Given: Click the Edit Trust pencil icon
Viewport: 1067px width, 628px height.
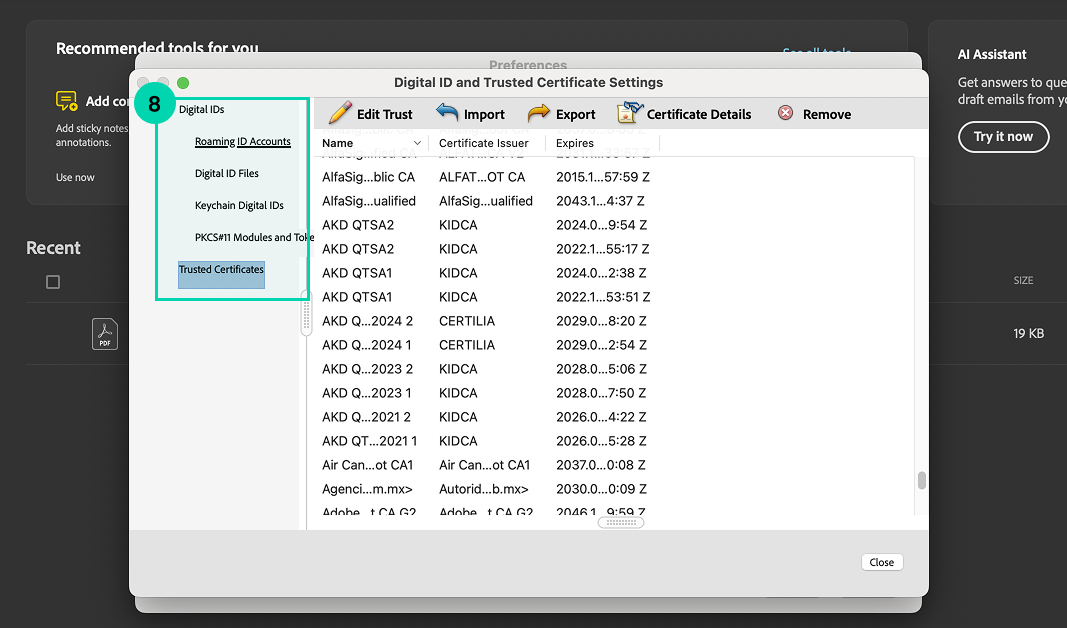Looking at the screenshot, I should coord(341,113).
